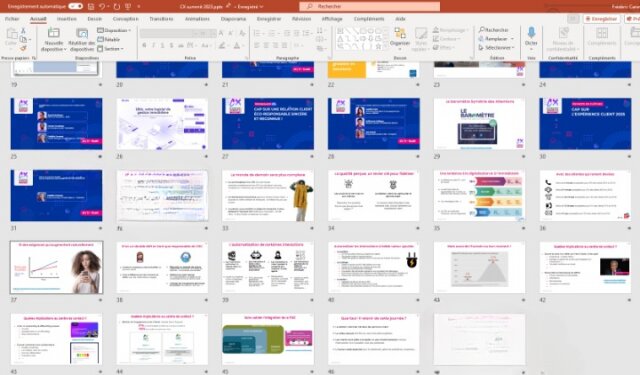
Task: Click the Copier icon
Action: [x=24, y=40]
